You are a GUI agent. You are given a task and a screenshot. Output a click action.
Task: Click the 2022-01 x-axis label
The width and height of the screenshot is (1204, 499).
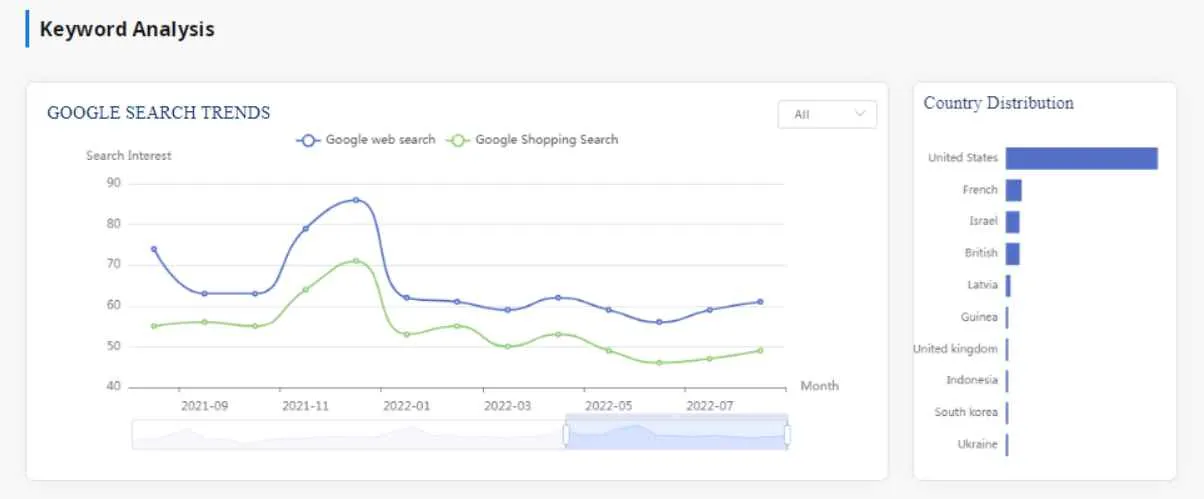[x=407, y=406]
